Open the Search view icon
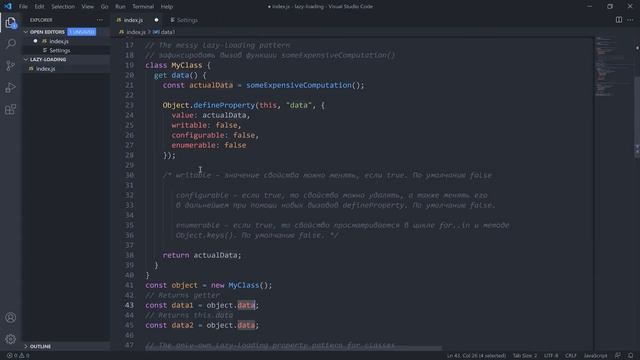The image size is (640, 360). 11,44
